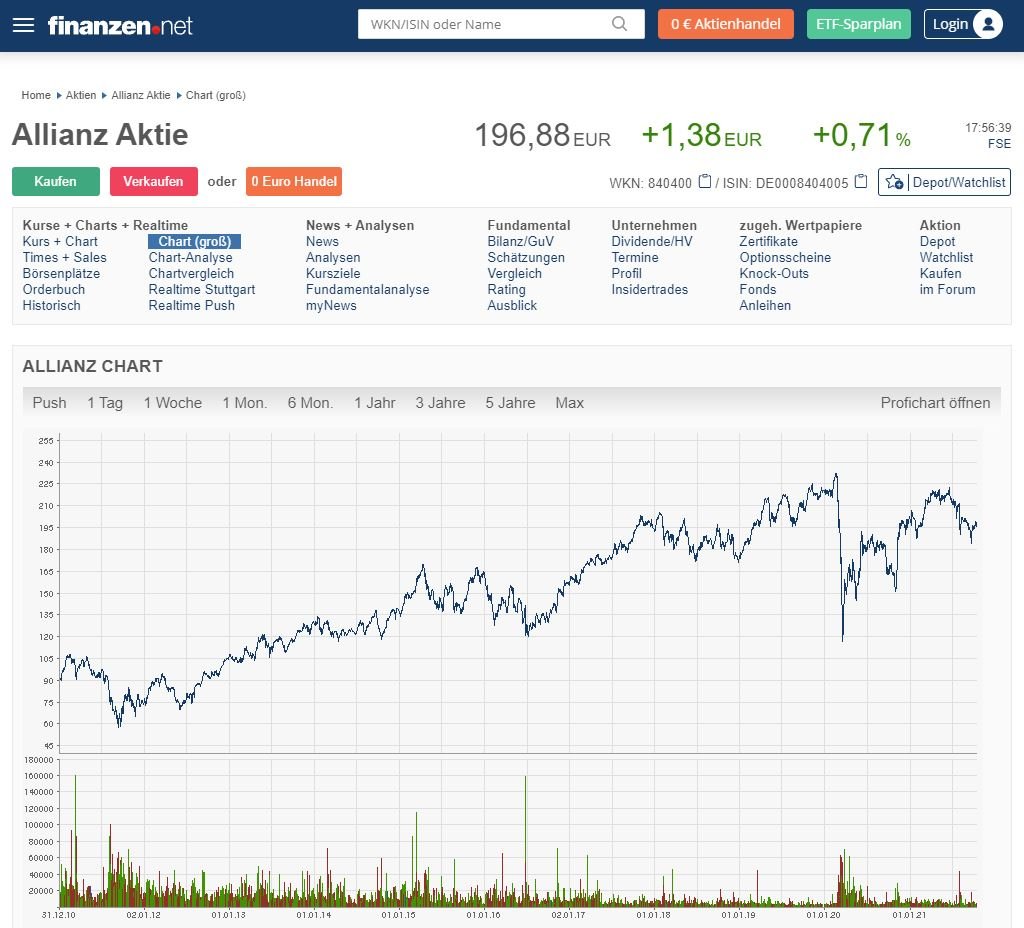Open the Dividende/HV link
The width and height of the screenshot is (1024, 928).
coord(652,242)
